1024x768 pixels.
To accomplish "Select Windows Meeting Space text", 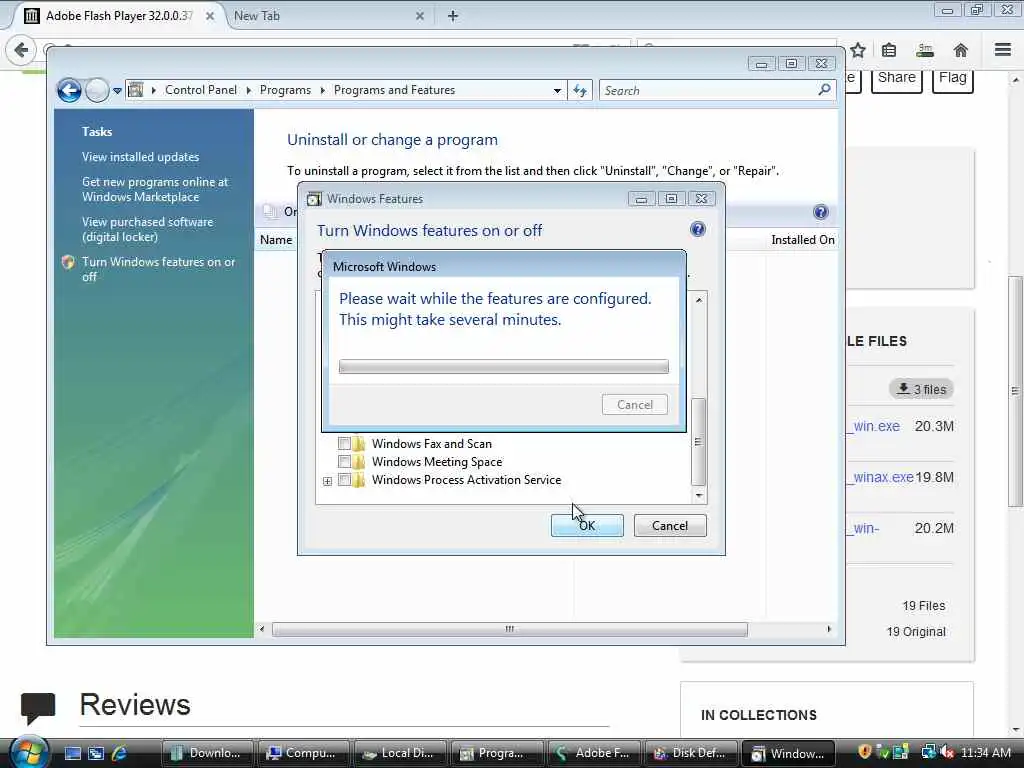I will 437,462.
